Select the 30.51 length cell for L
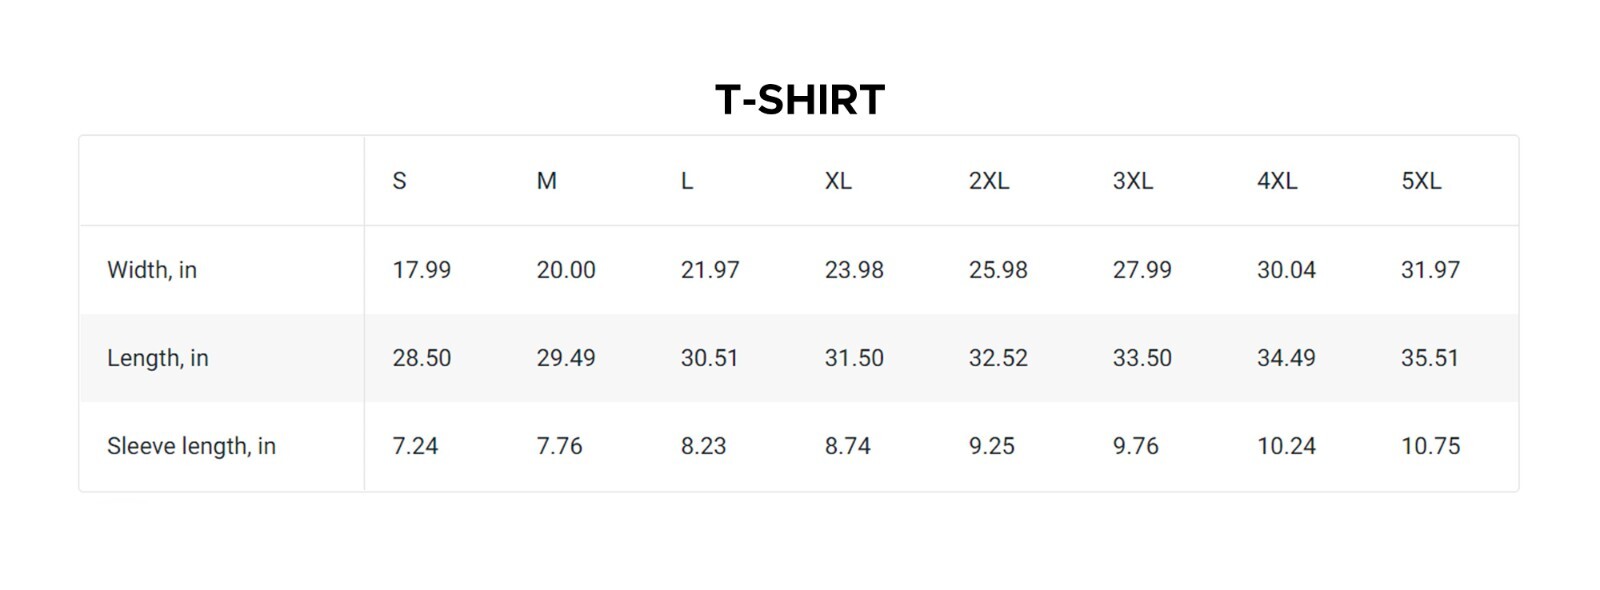The width and height of the screenshot is (1600, 590). [x=709, y=358]
